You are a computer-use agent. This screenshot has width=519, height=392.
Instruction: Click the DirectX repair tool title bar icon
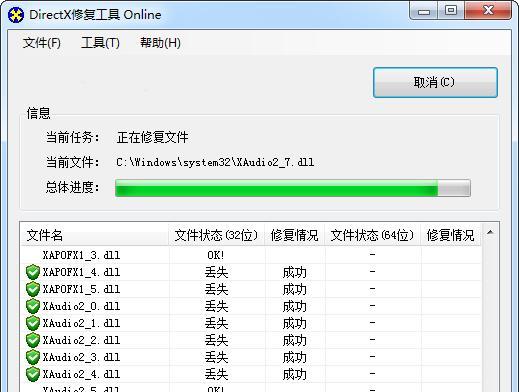[15, 15]
